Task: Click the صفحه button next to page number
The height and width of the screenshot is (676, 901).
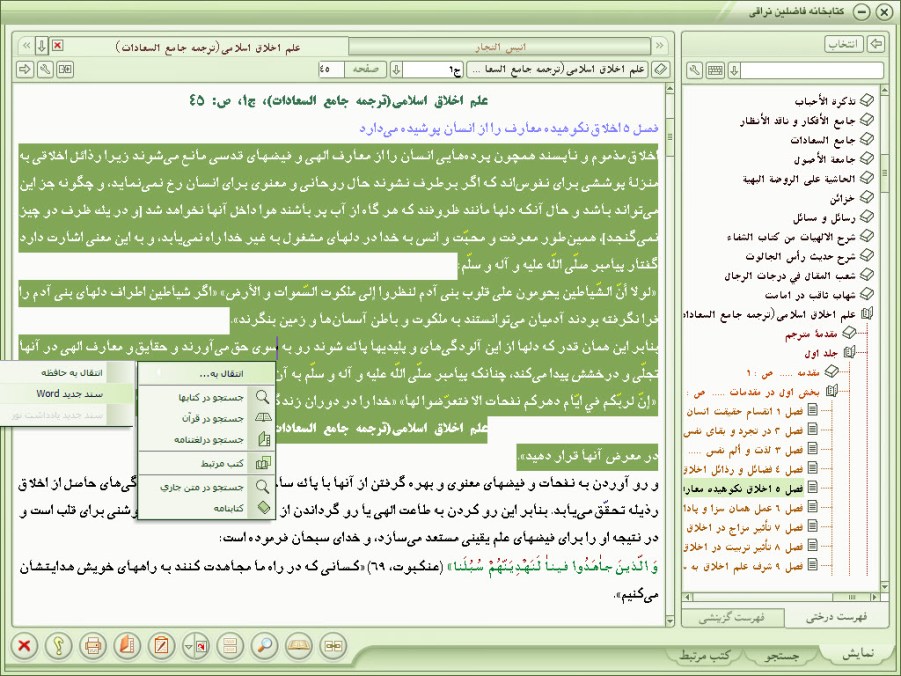Action: pos(365,70)
